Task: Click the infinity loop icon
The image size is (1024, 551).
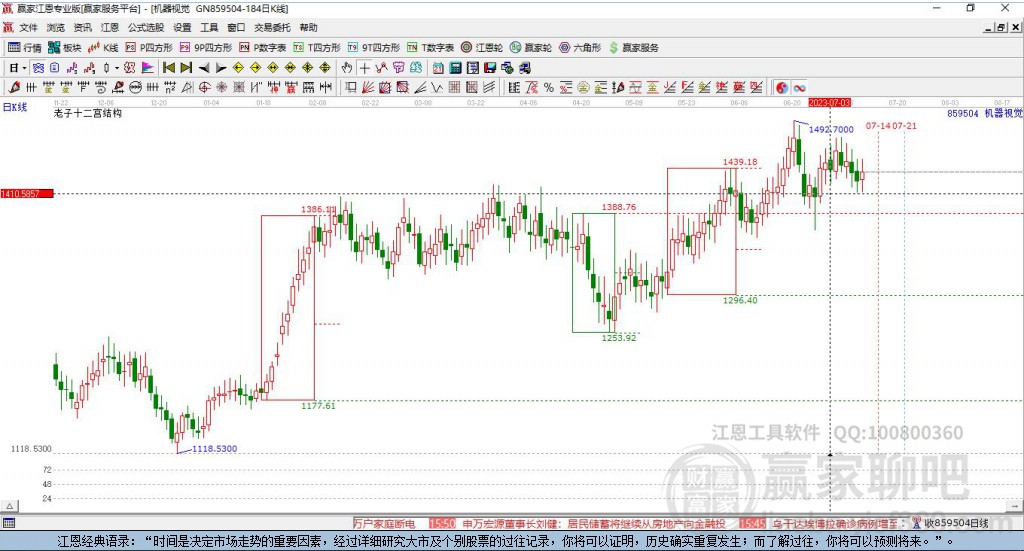Action: click(799, 87)
